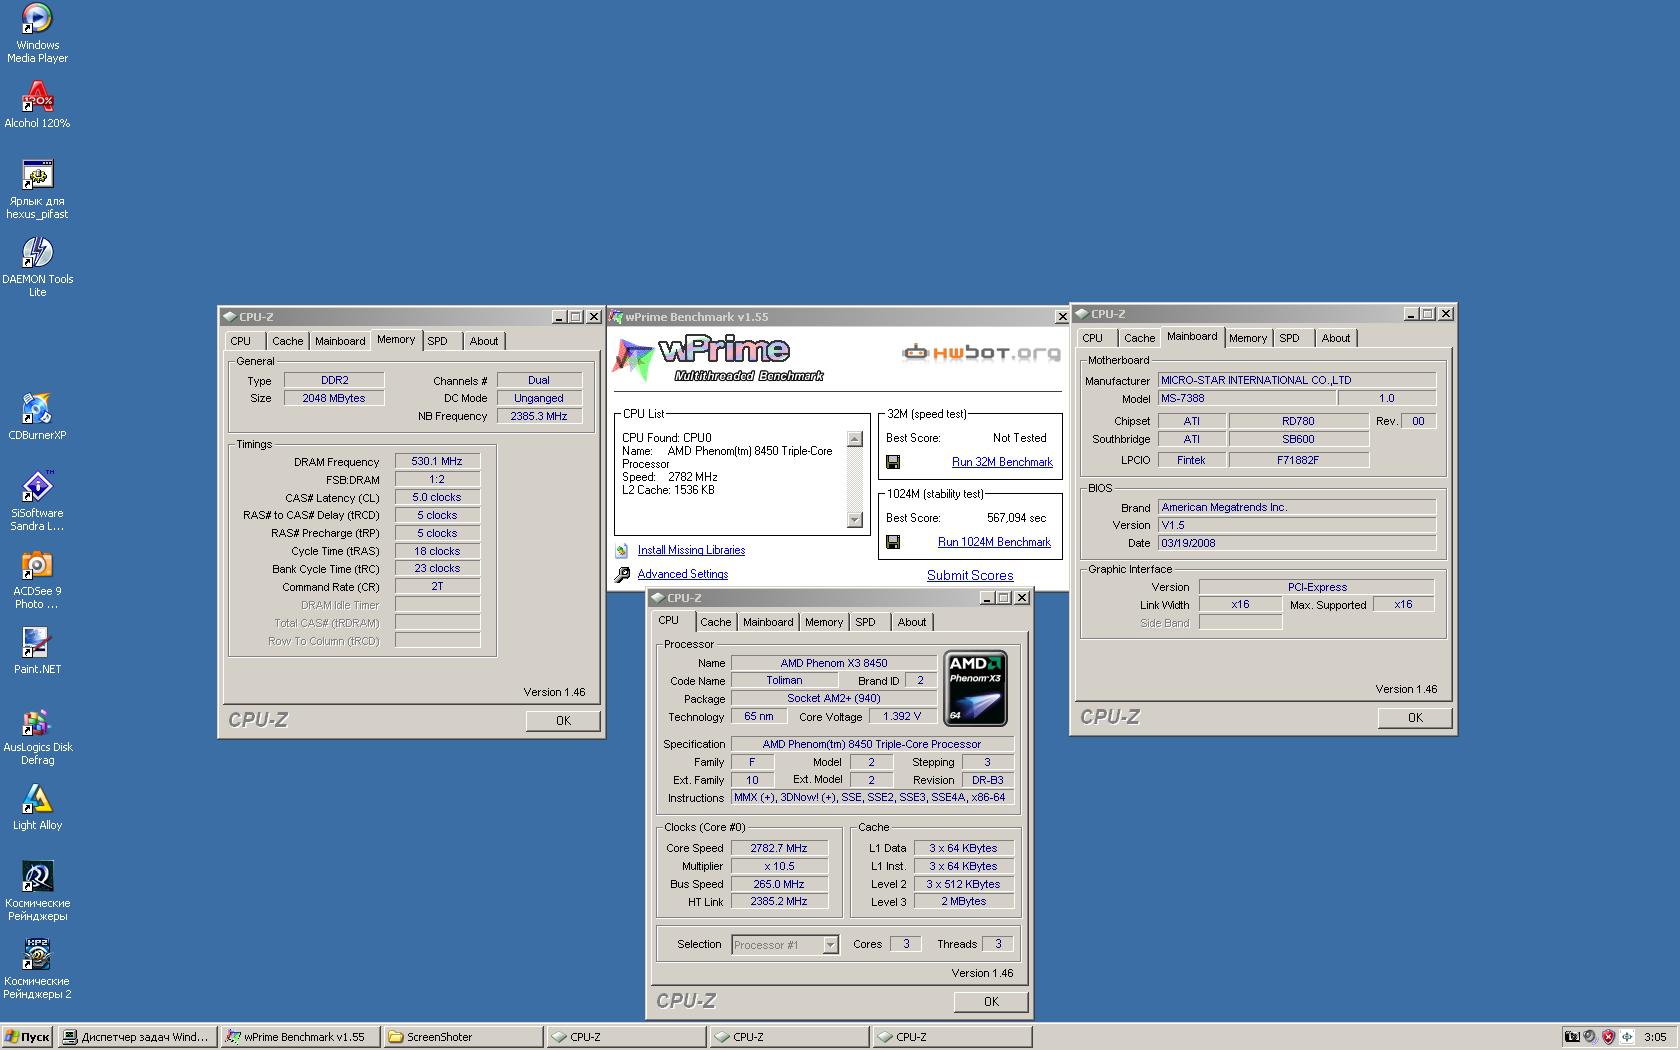
Task: Open Processor #1 selection dropdown
Action: [x=785, y=945]
